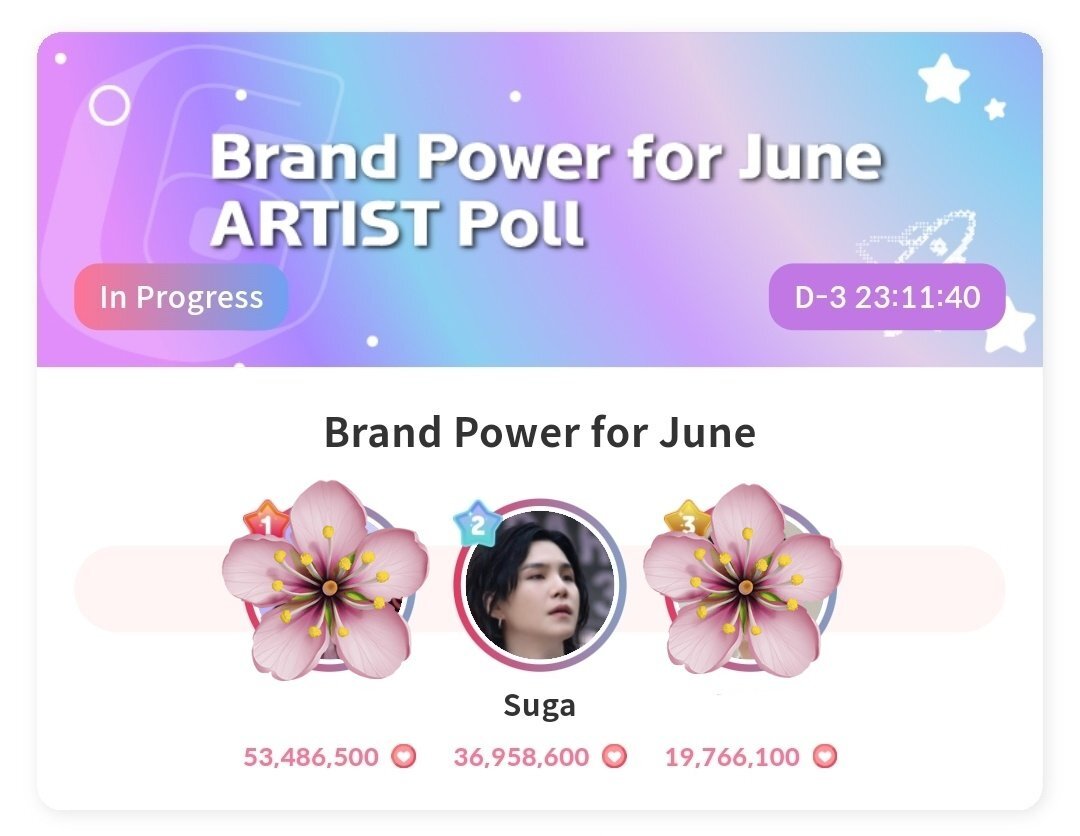This screenshot has height=836, width=1080.
Task: Click the heart icon beside 19,766,100
Action: [x=824, y=756]
